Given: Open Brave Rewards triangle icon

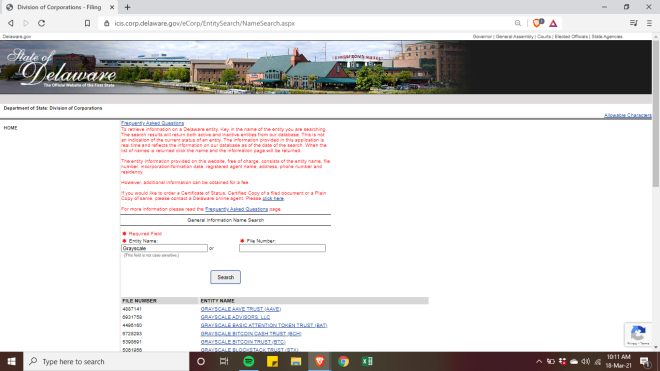Looking at the screenshot, I should pos(553,23).
